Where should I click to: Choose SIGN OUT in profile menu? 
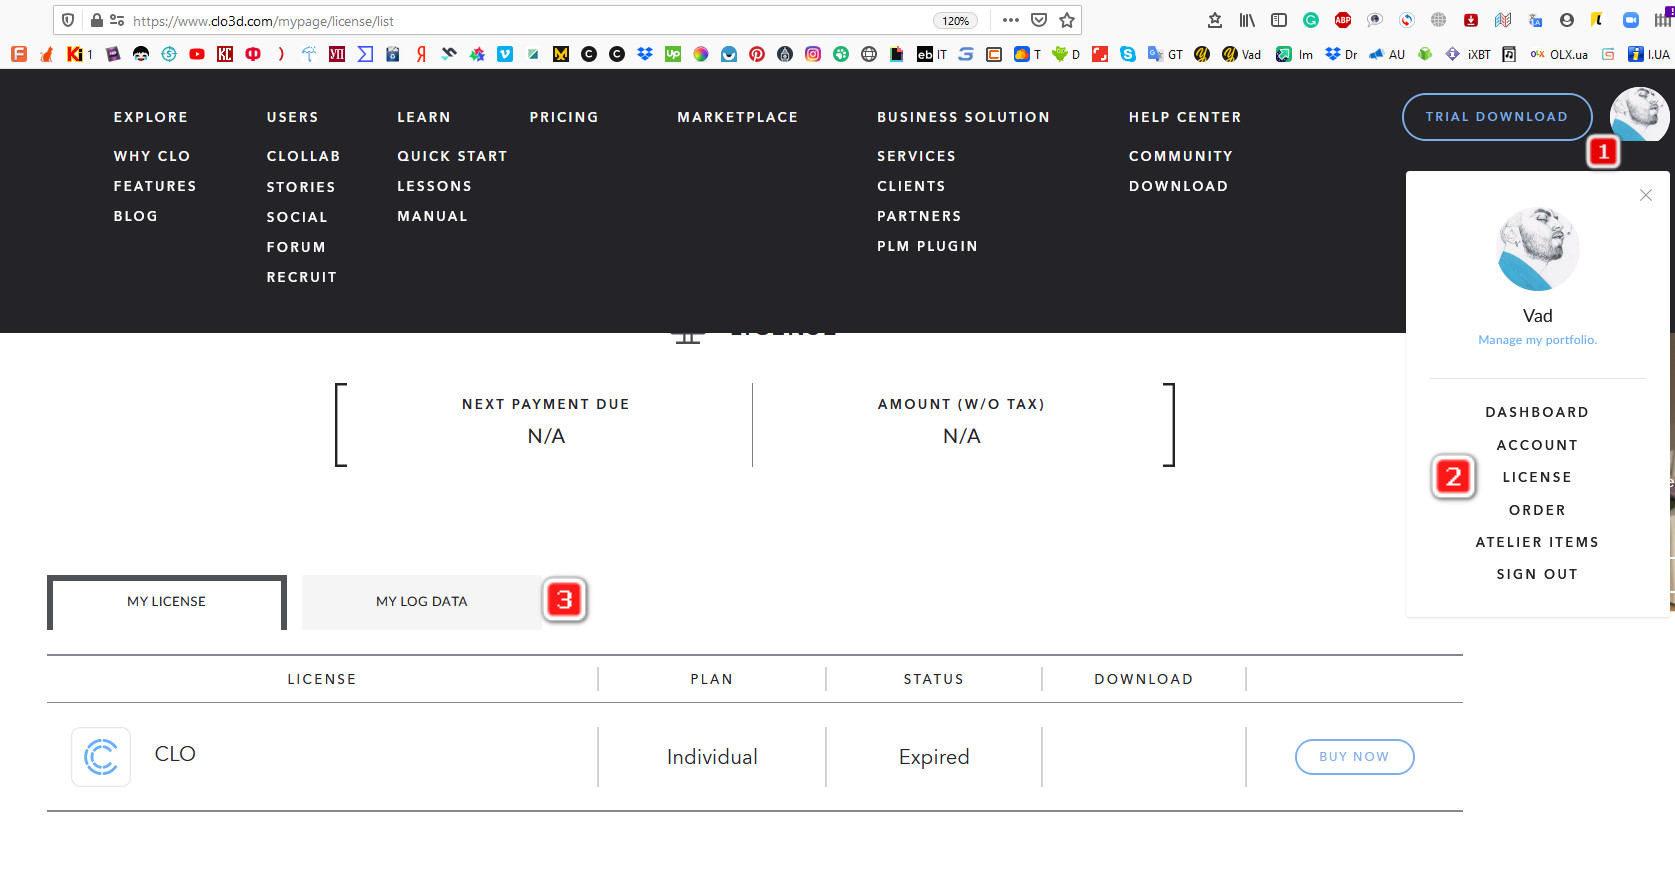pos(1537,574)
